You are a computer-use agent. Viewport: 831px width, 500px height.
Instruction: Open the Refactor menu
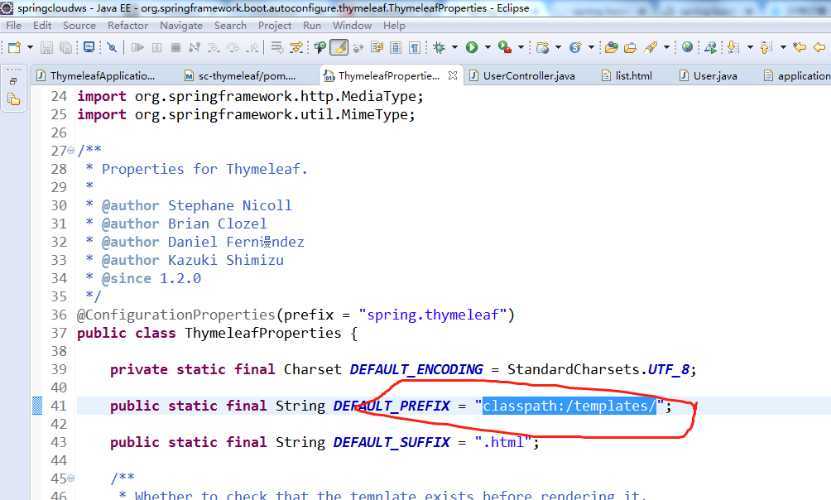click(x=128, y=25)
